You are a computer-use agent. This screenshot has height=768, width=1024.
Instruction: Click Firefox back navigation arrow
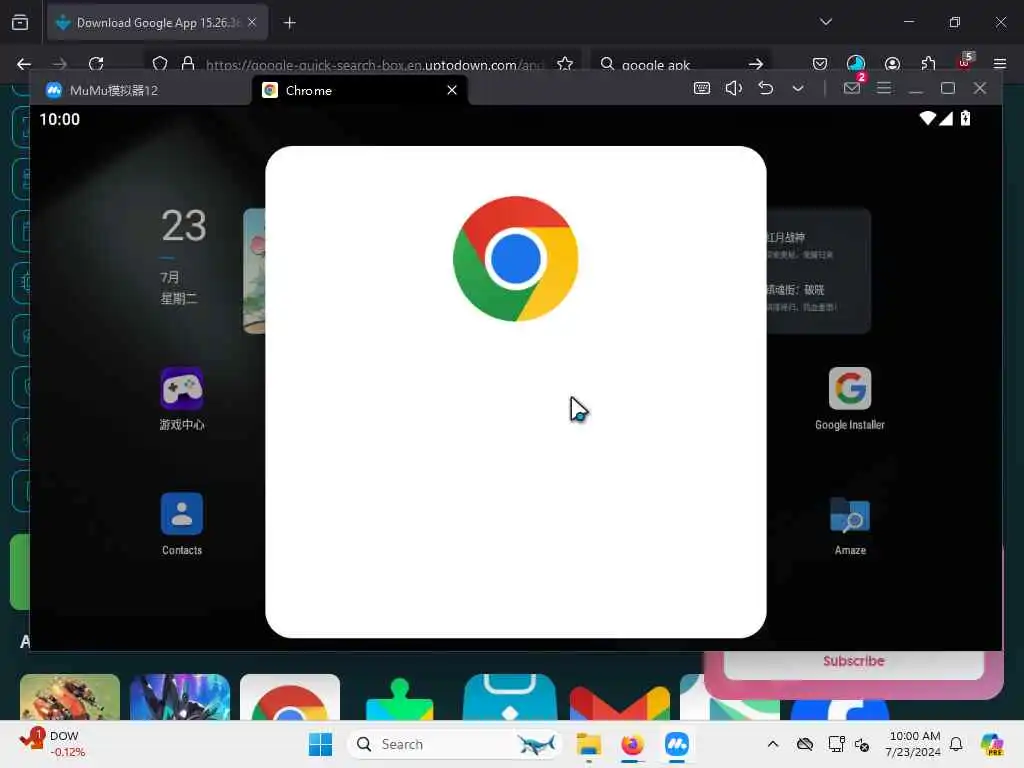coord(24,64)
